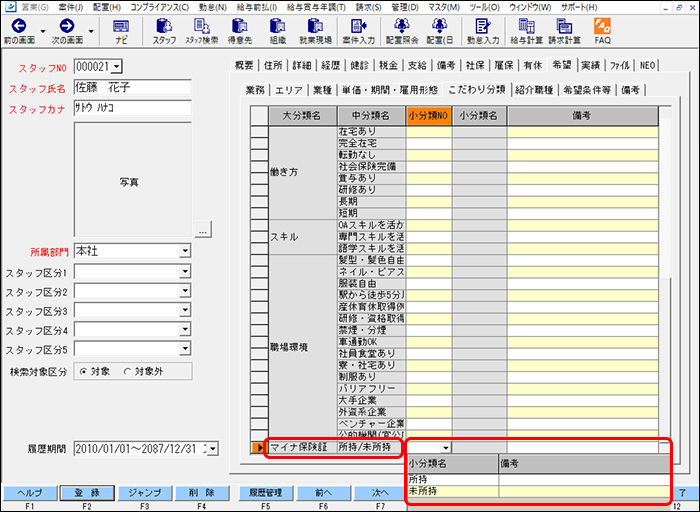Click the 削除 F4 button

202,493
